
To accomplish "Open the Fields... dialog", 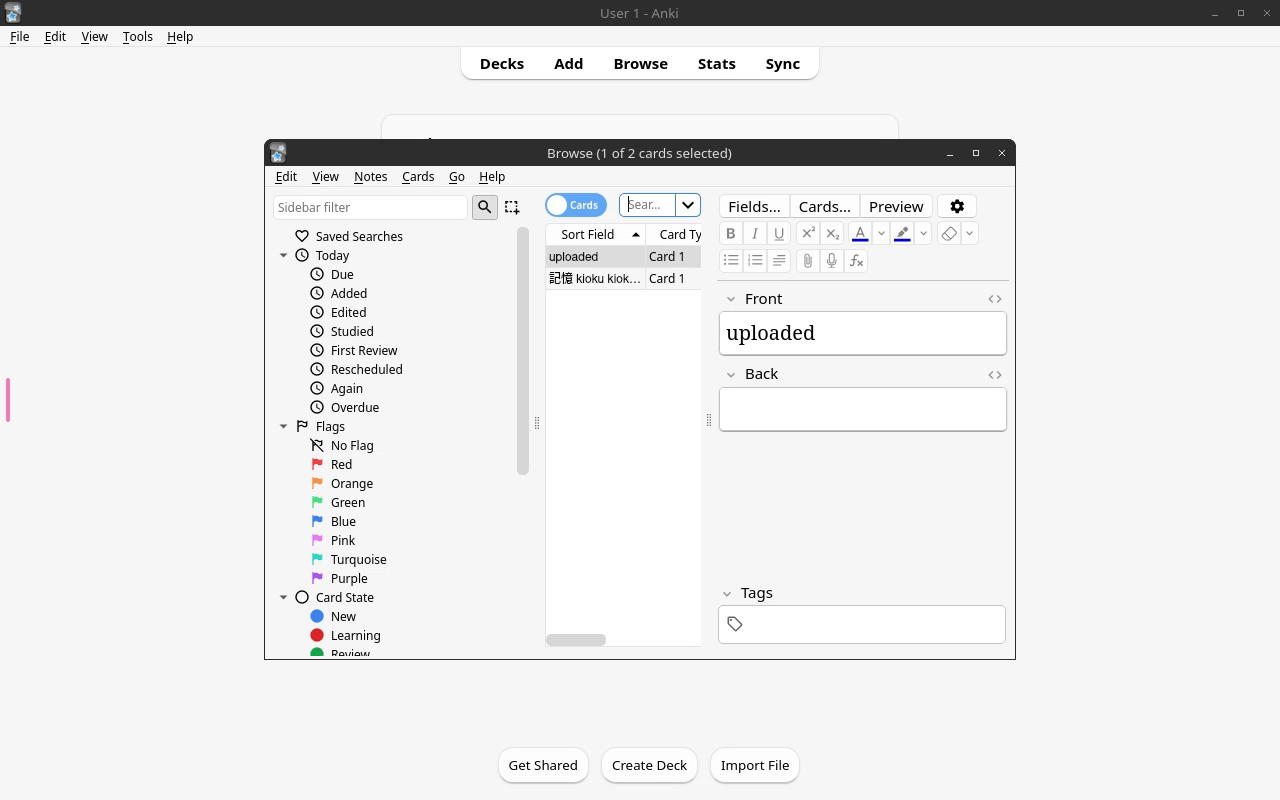I will tap(754, 206).
